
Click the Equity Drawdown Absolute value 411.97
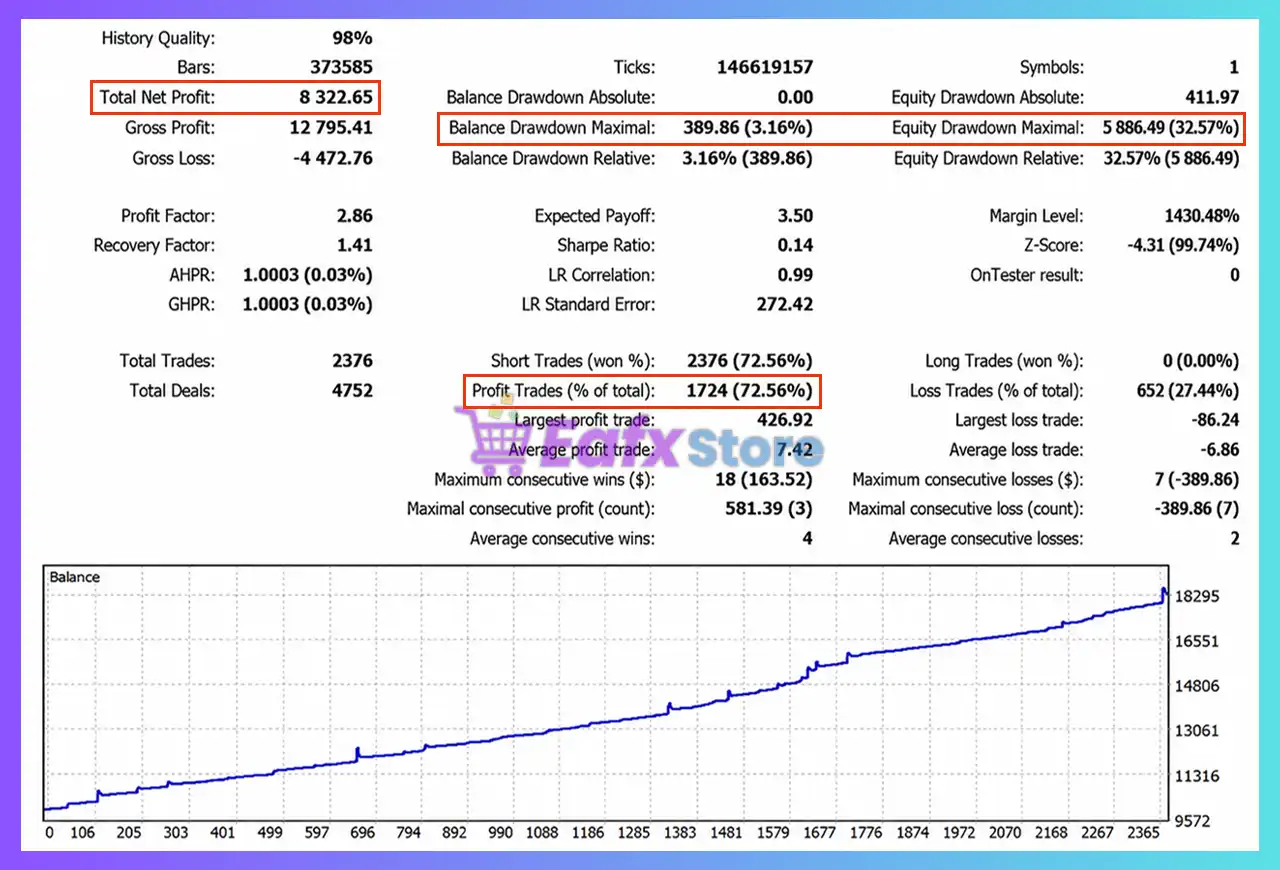[x=1211, y=98]
